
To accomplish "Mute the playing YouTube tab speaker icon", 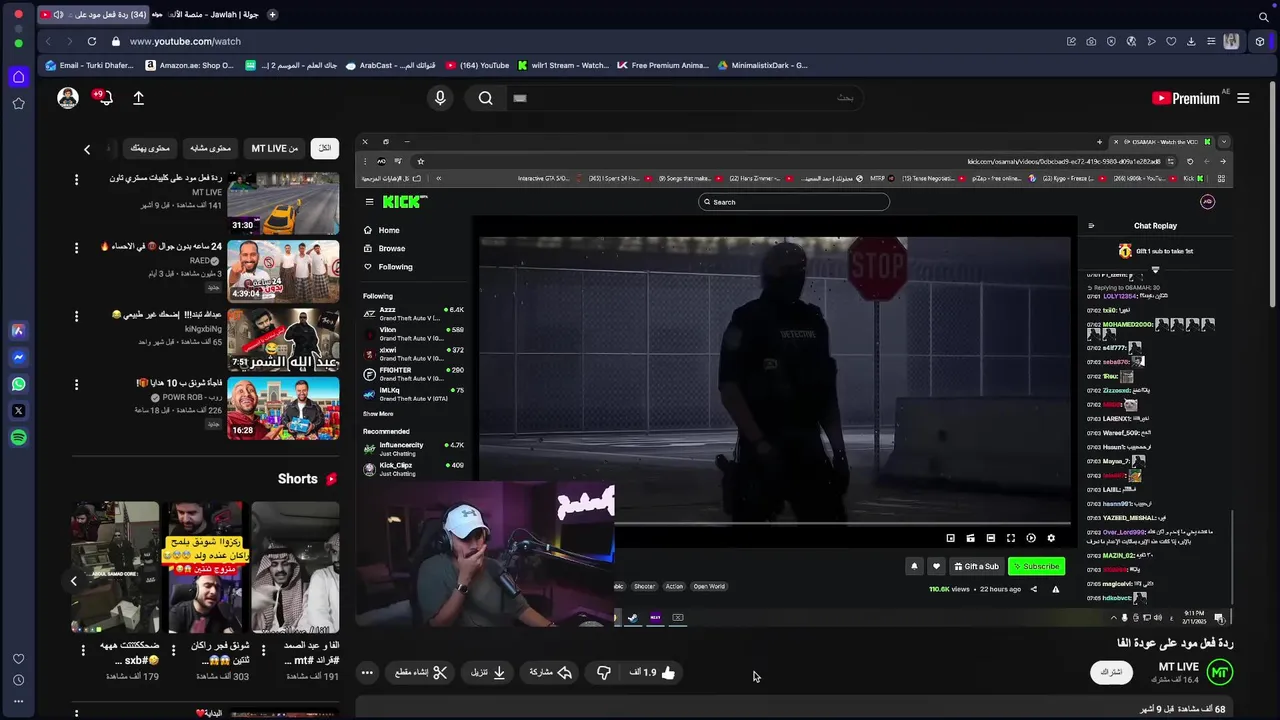I will coord(58,15).
